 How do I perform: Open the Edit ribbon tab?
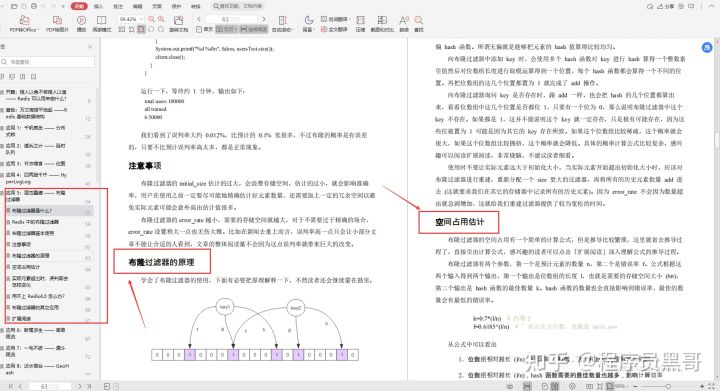point(137,6)
